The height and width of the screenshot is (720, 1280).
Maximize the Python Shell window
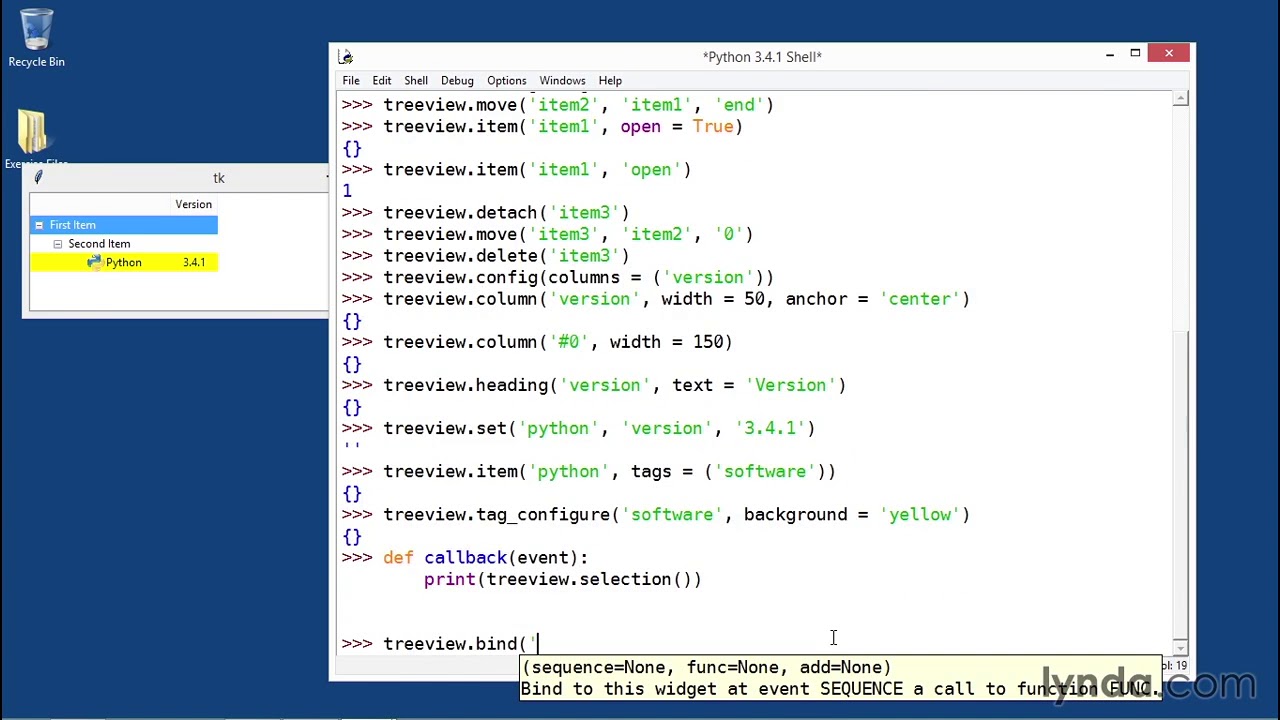1135,54
